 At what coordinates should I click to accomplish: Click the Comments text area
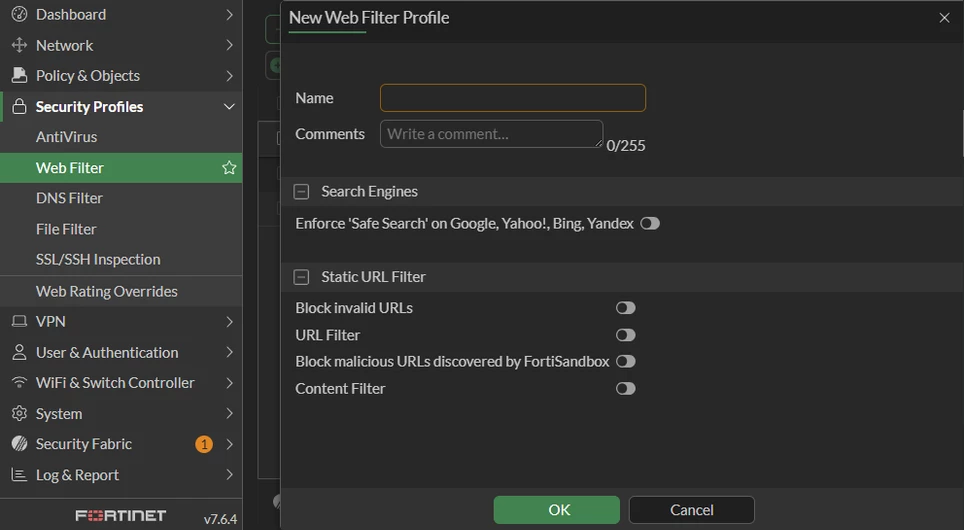coord(491,134)
